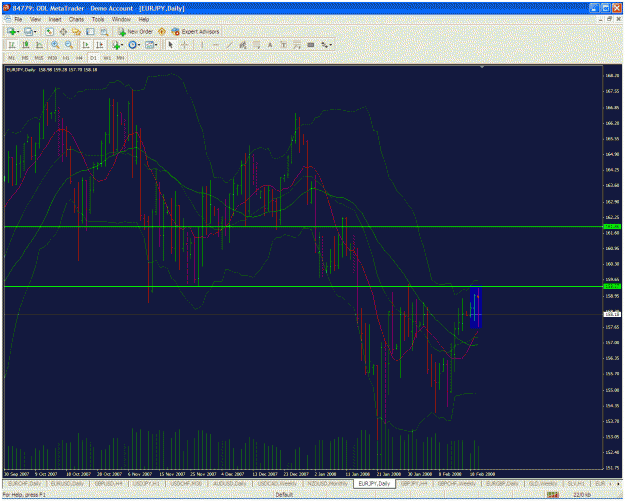Open the Periods clock dropdown
The image size is (625, 501).
coord(134,45)
